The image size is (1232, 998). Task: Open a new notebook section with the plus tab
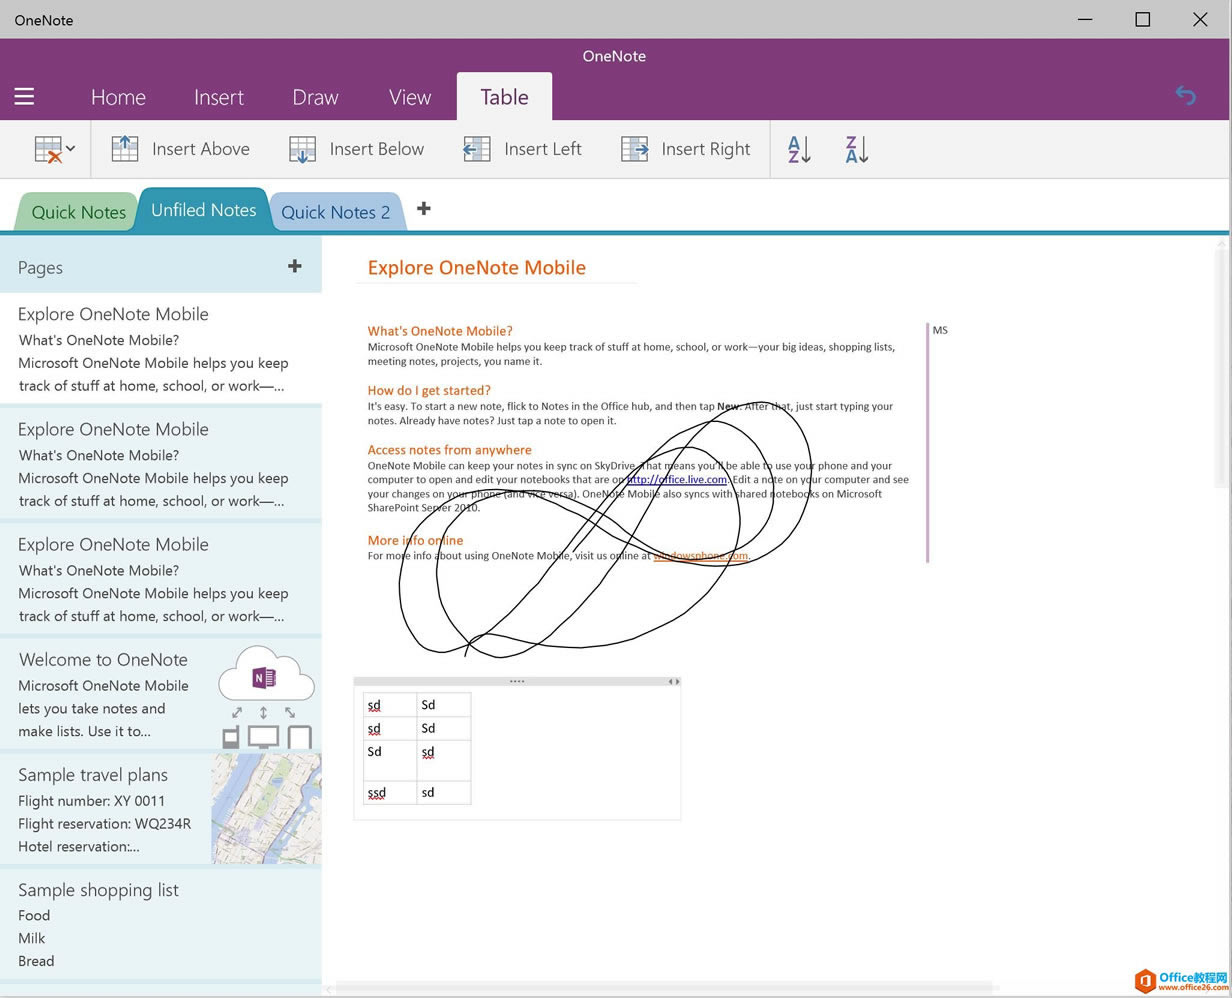click(423, 209)
